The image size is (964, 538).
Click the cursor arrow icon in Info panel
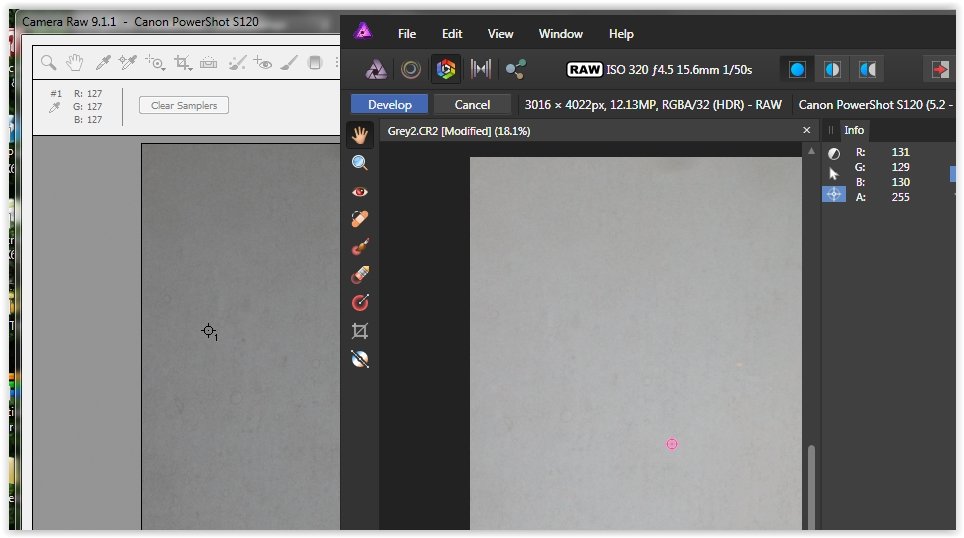point(834,174)
